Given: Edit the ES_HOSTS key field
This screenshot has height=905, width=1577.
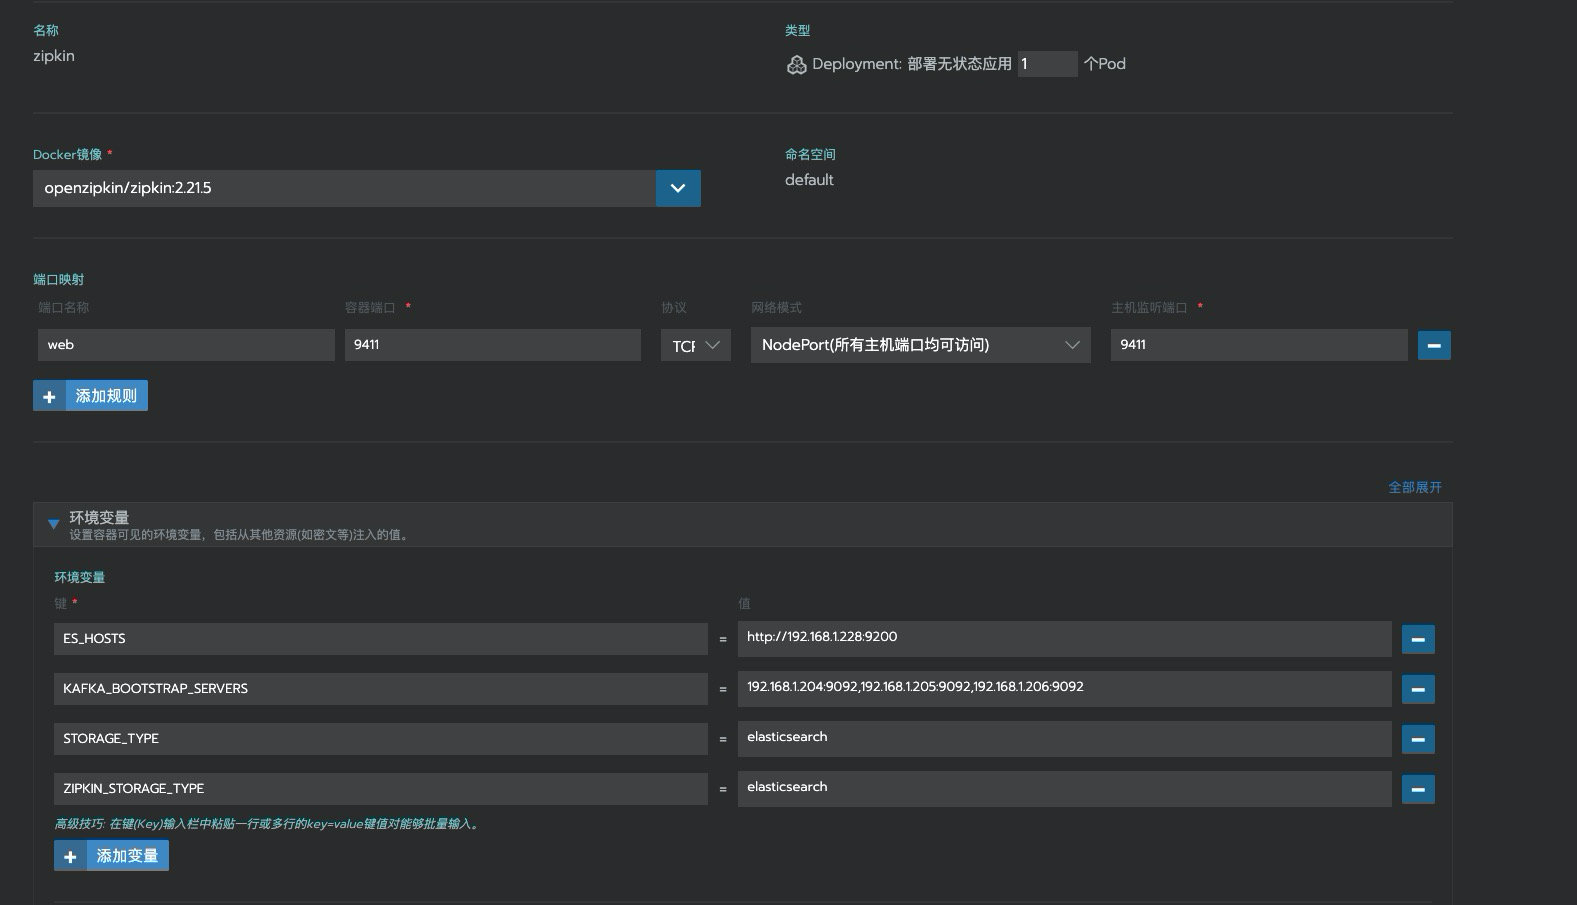Looking at the screenshot, I should coord(381,639).
